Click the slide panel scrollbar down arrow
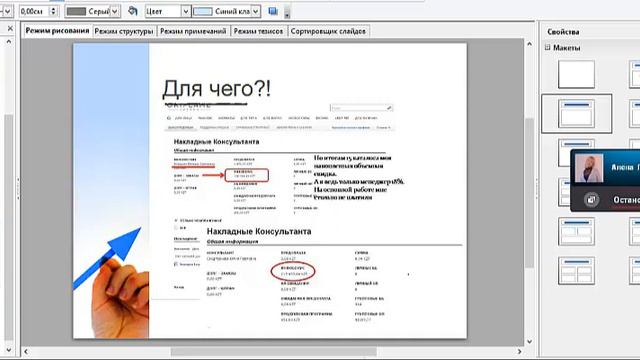 [x=9, y=350]
